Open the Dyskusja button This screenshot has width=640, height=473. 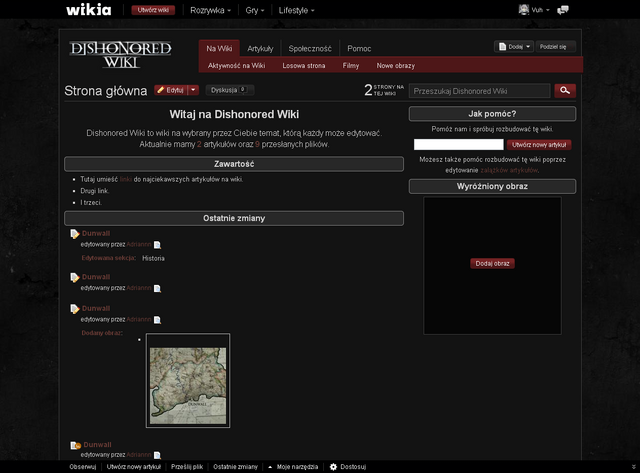(229, 90)
